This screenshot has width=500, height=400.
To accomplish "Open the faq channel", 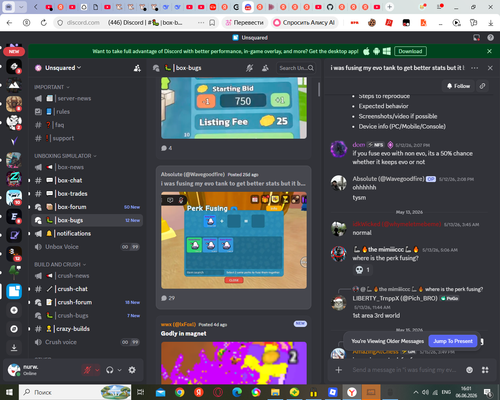I will (x=87, y=125).
